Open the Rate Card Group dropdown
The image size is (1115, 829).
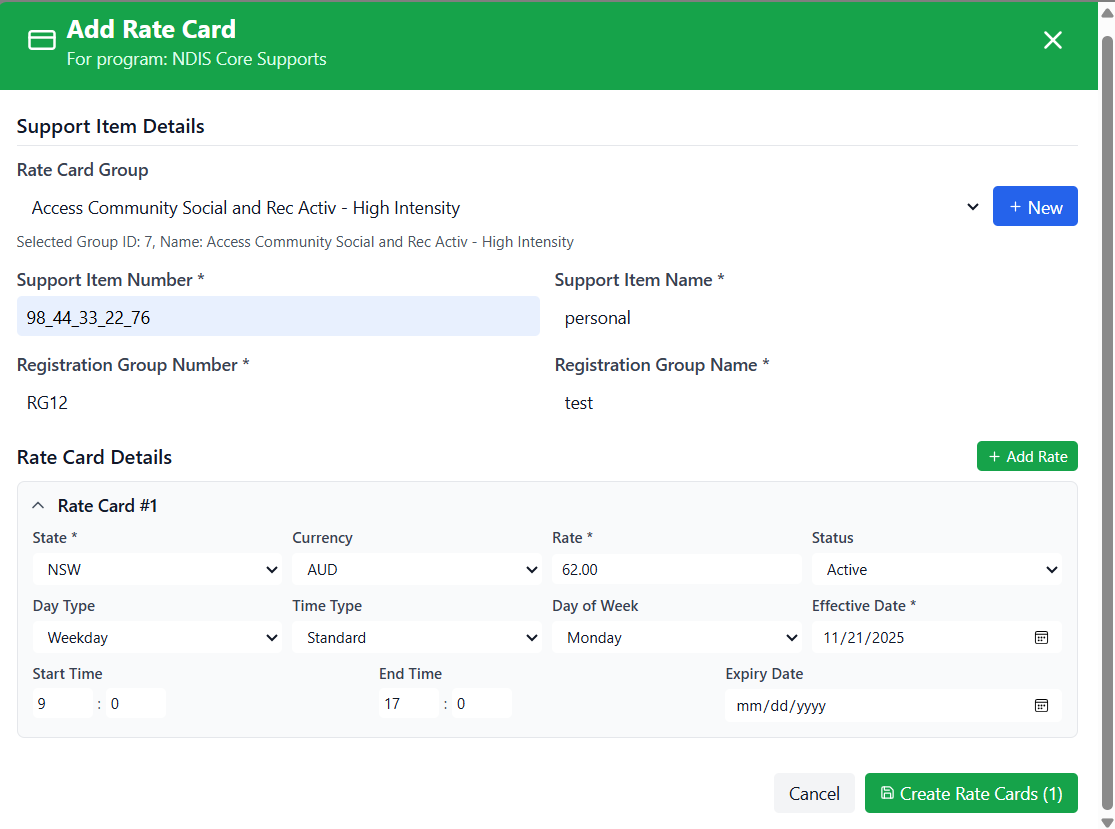coord(500,208)
